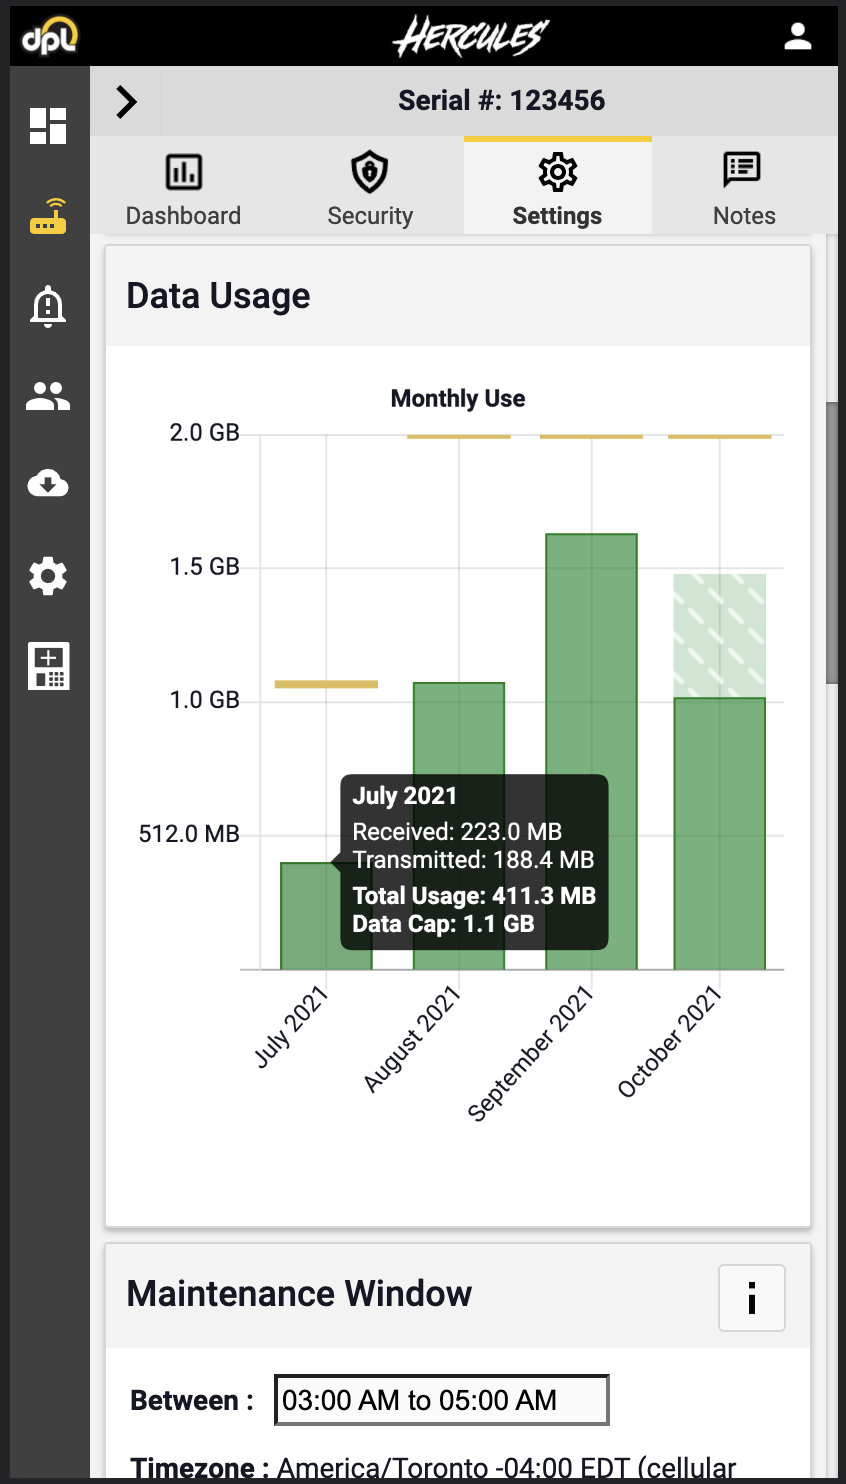Open the gear settings icon in sidebar
Image resolution: width=846 pixels, height=1484 pixels.
tap(48, 576)
